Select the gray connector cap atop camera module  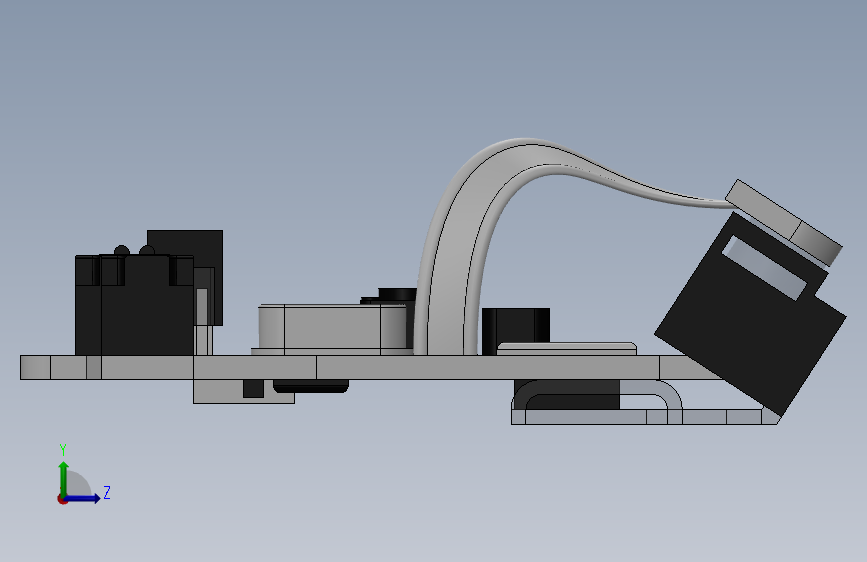(784, 222)
